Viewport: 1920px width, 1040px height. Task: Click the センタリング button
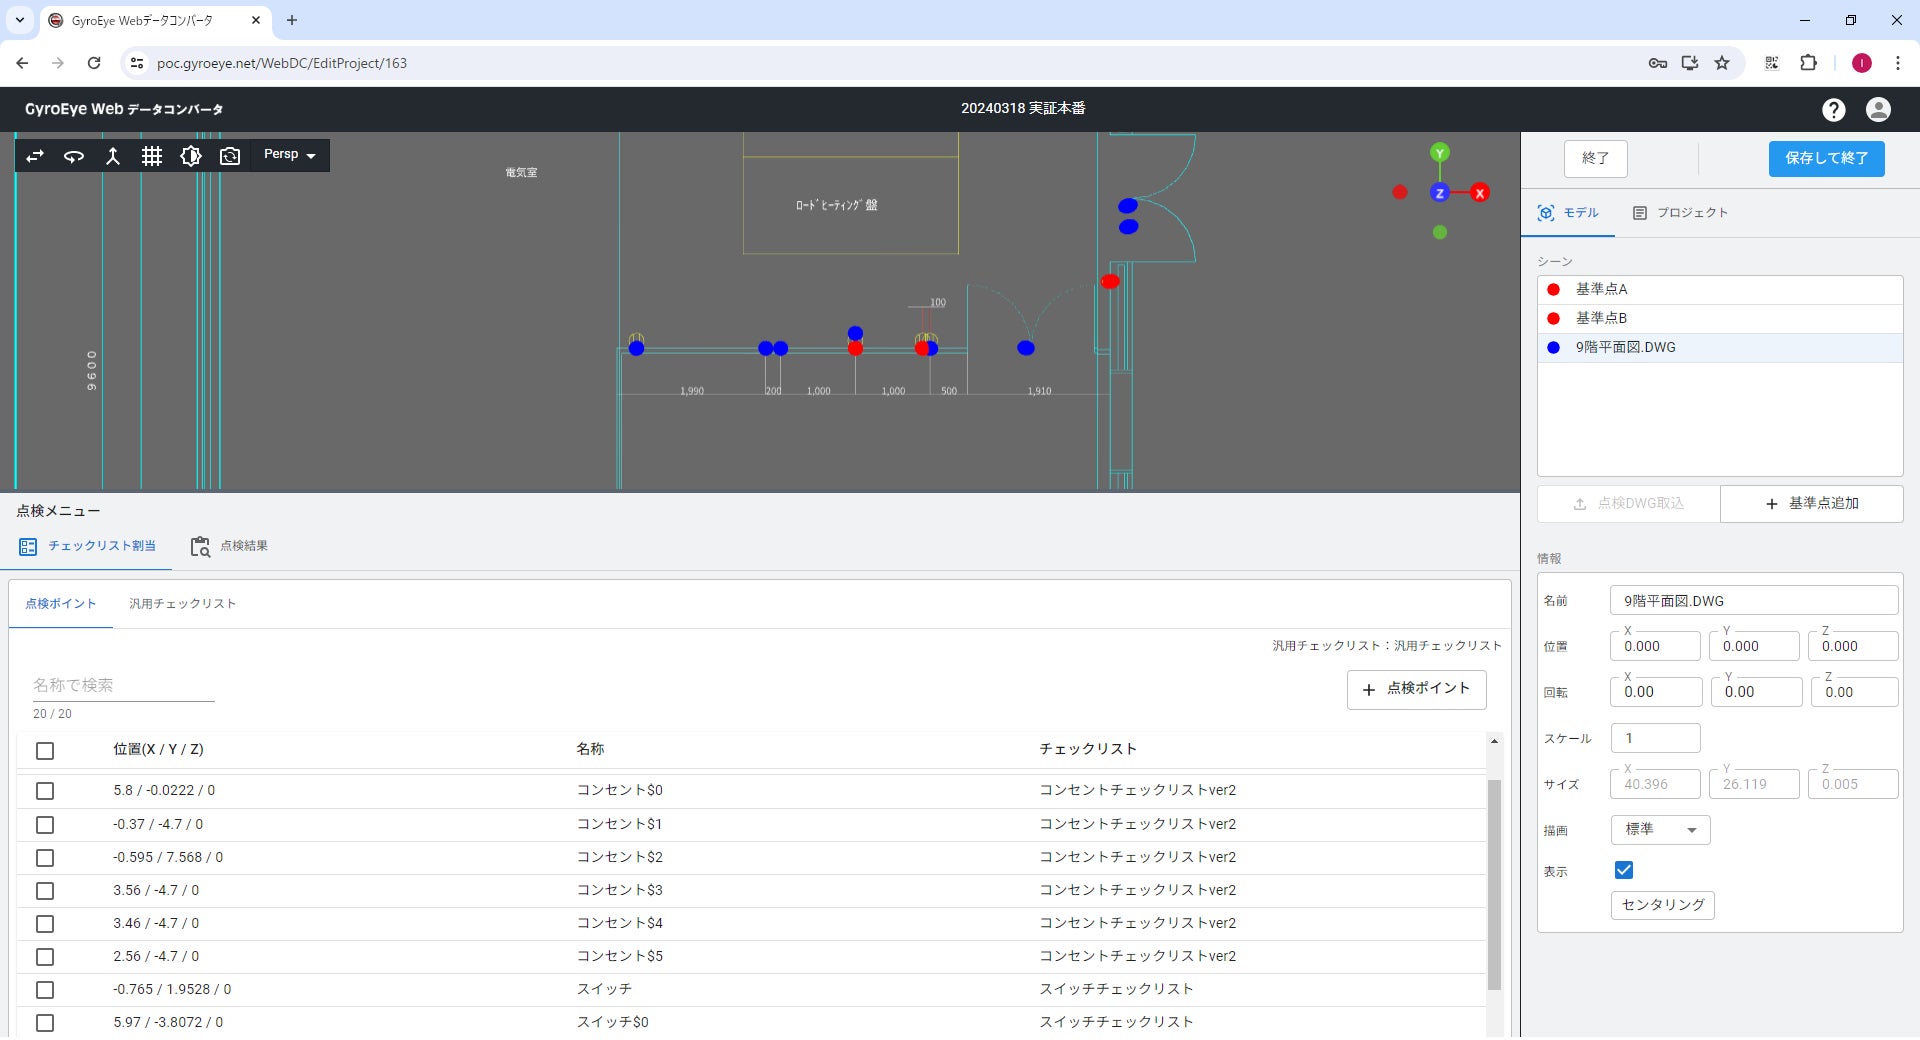tap(1662, 905)
